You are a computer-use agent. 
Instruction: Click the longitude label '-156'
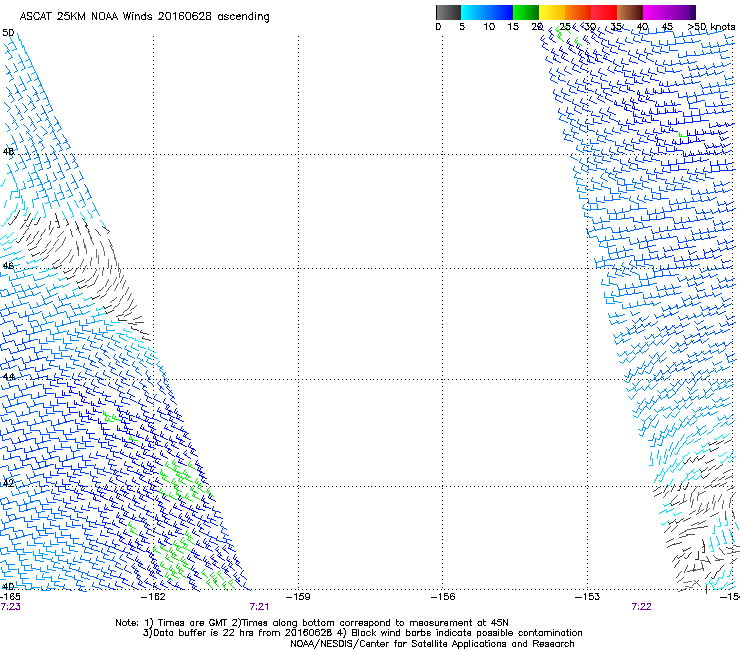443,597
